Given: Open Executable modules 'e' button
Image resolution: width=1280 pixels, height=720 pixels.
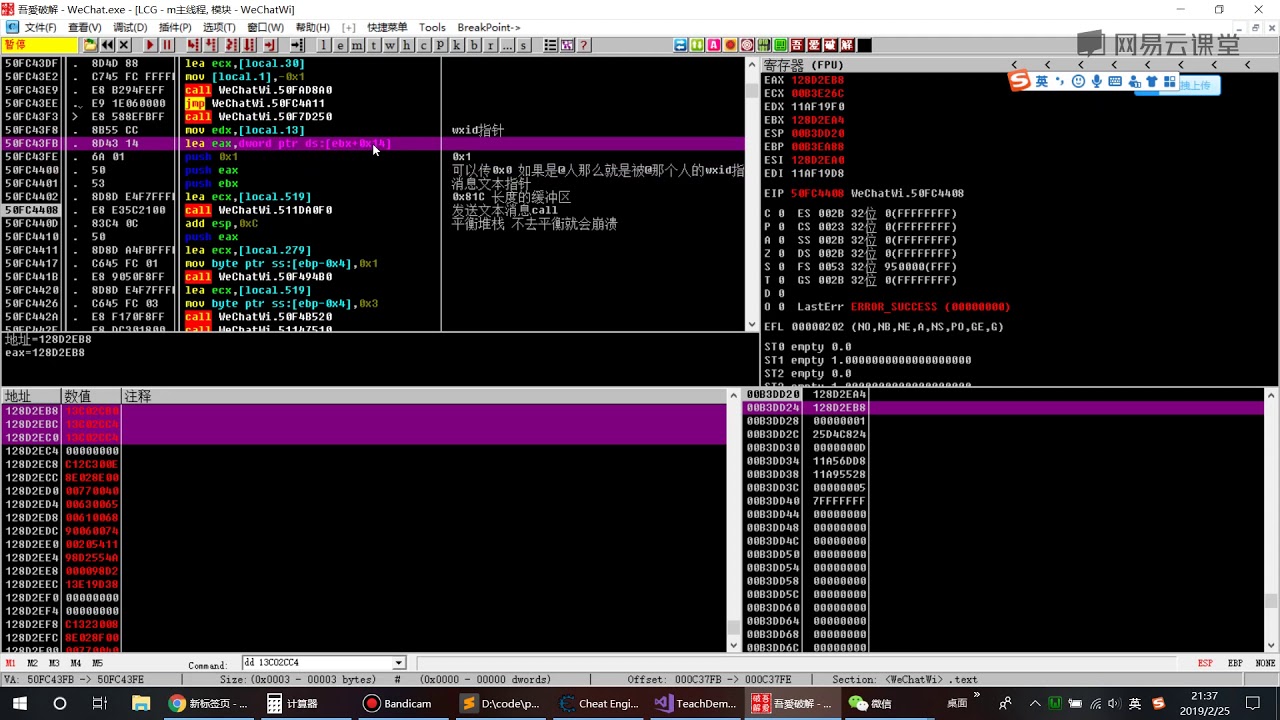Looking at the screenshot, I should pyautogui.click(x=340, y=45).
